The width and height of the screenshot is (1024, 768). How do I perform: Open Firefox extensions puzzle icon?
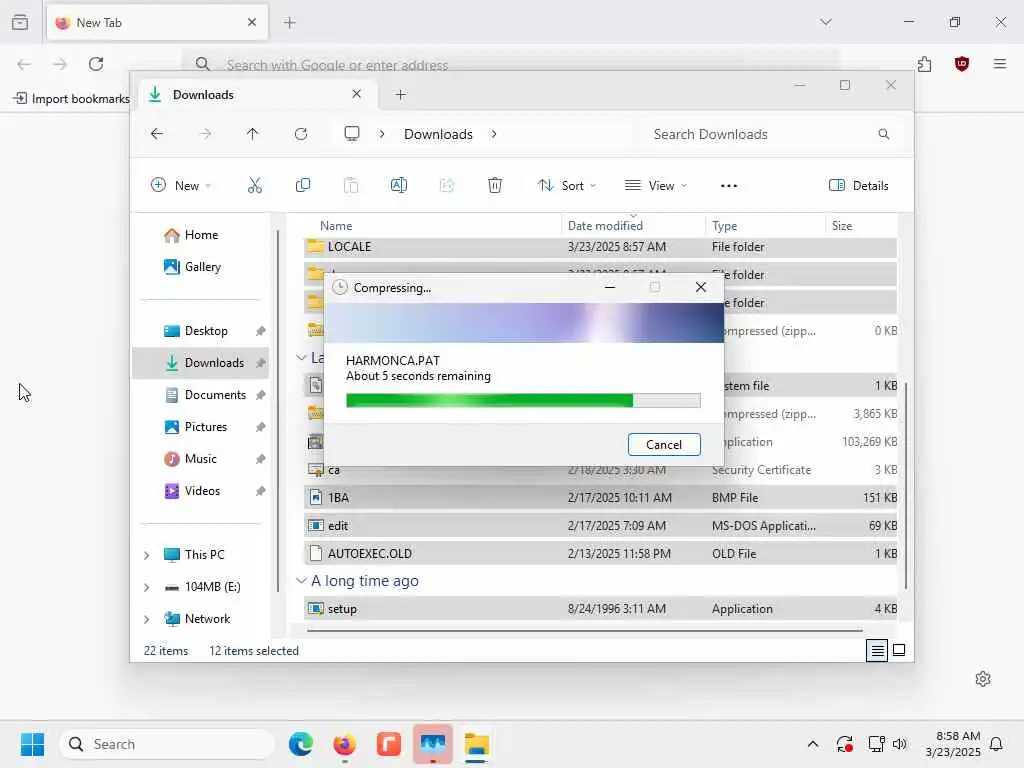click(x=925, y=64)
